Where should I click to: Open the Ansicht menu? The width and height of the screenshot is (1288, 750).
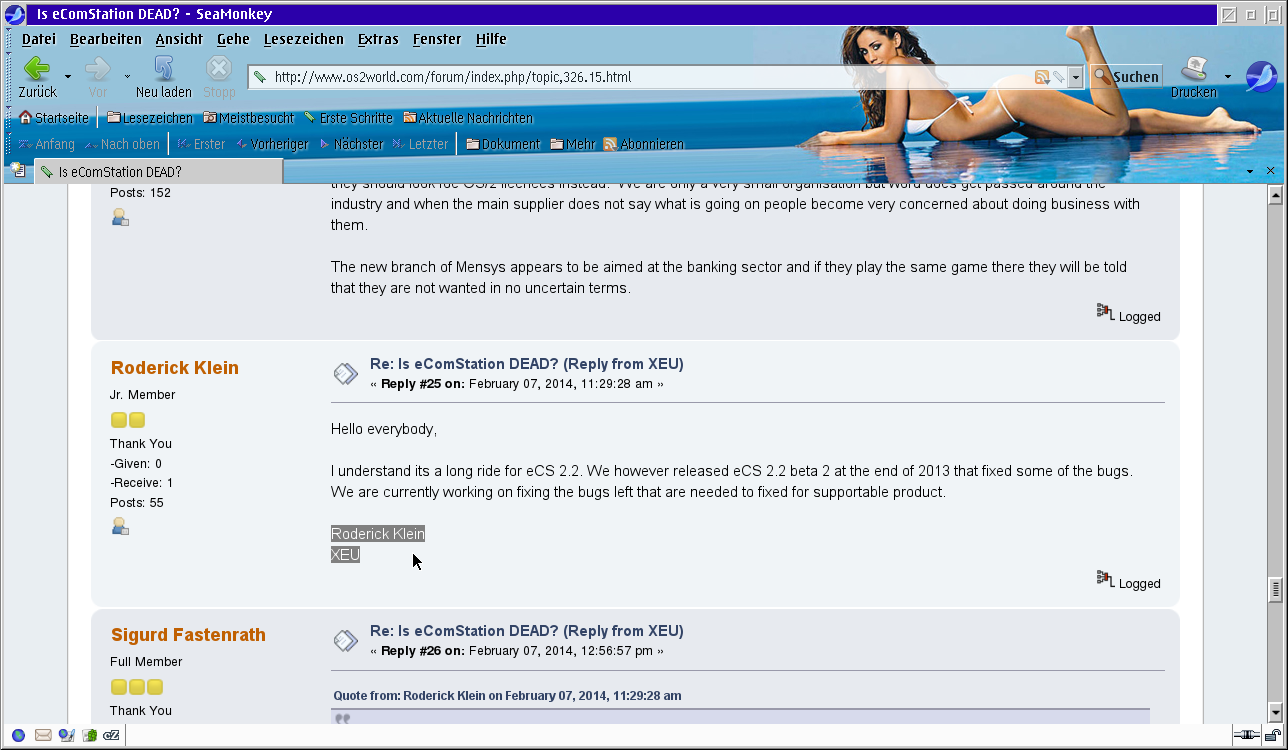tap(179, 39)
